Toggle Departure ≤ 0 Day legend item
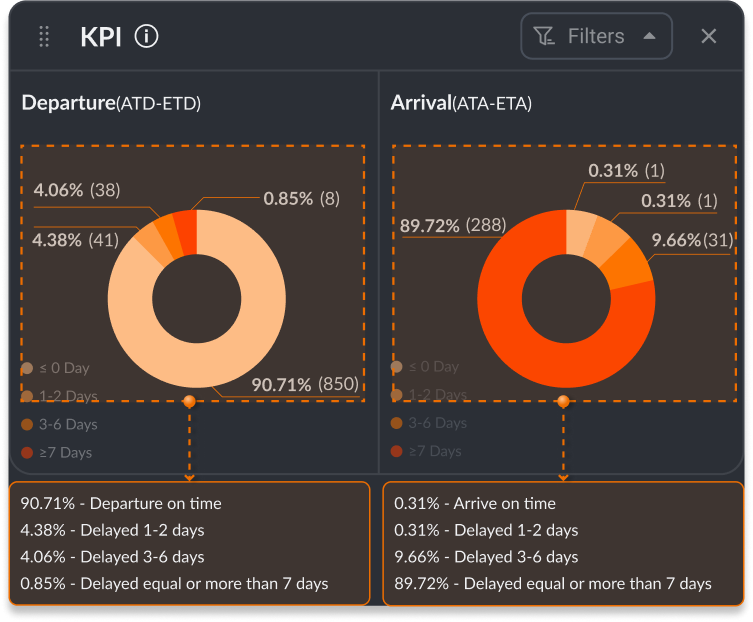Image resolution: width=753 pixels, height=622 pixels. (x=62, y=368)
